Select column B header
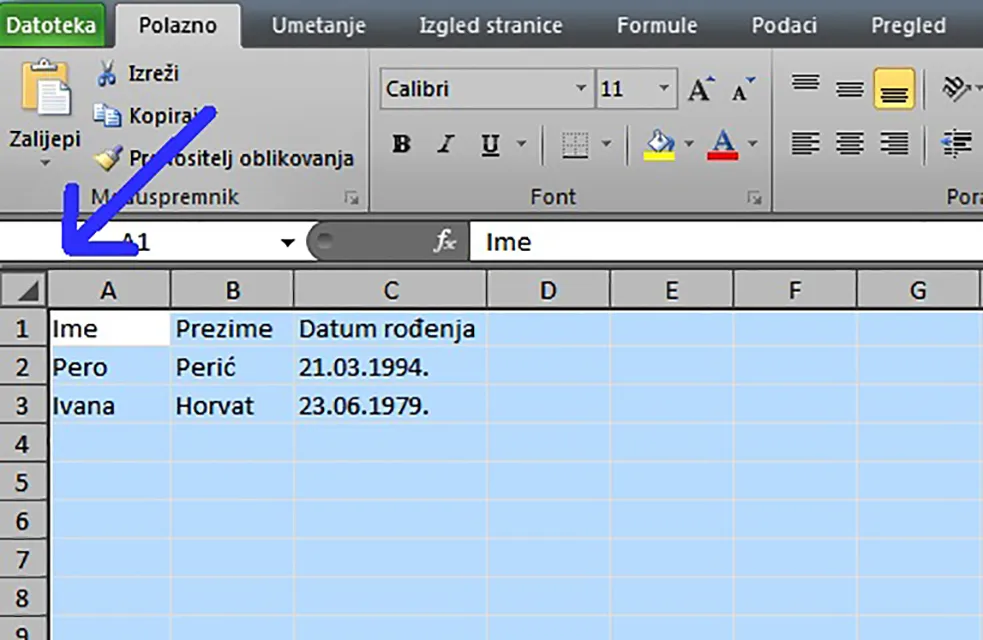 coord(233,290)
